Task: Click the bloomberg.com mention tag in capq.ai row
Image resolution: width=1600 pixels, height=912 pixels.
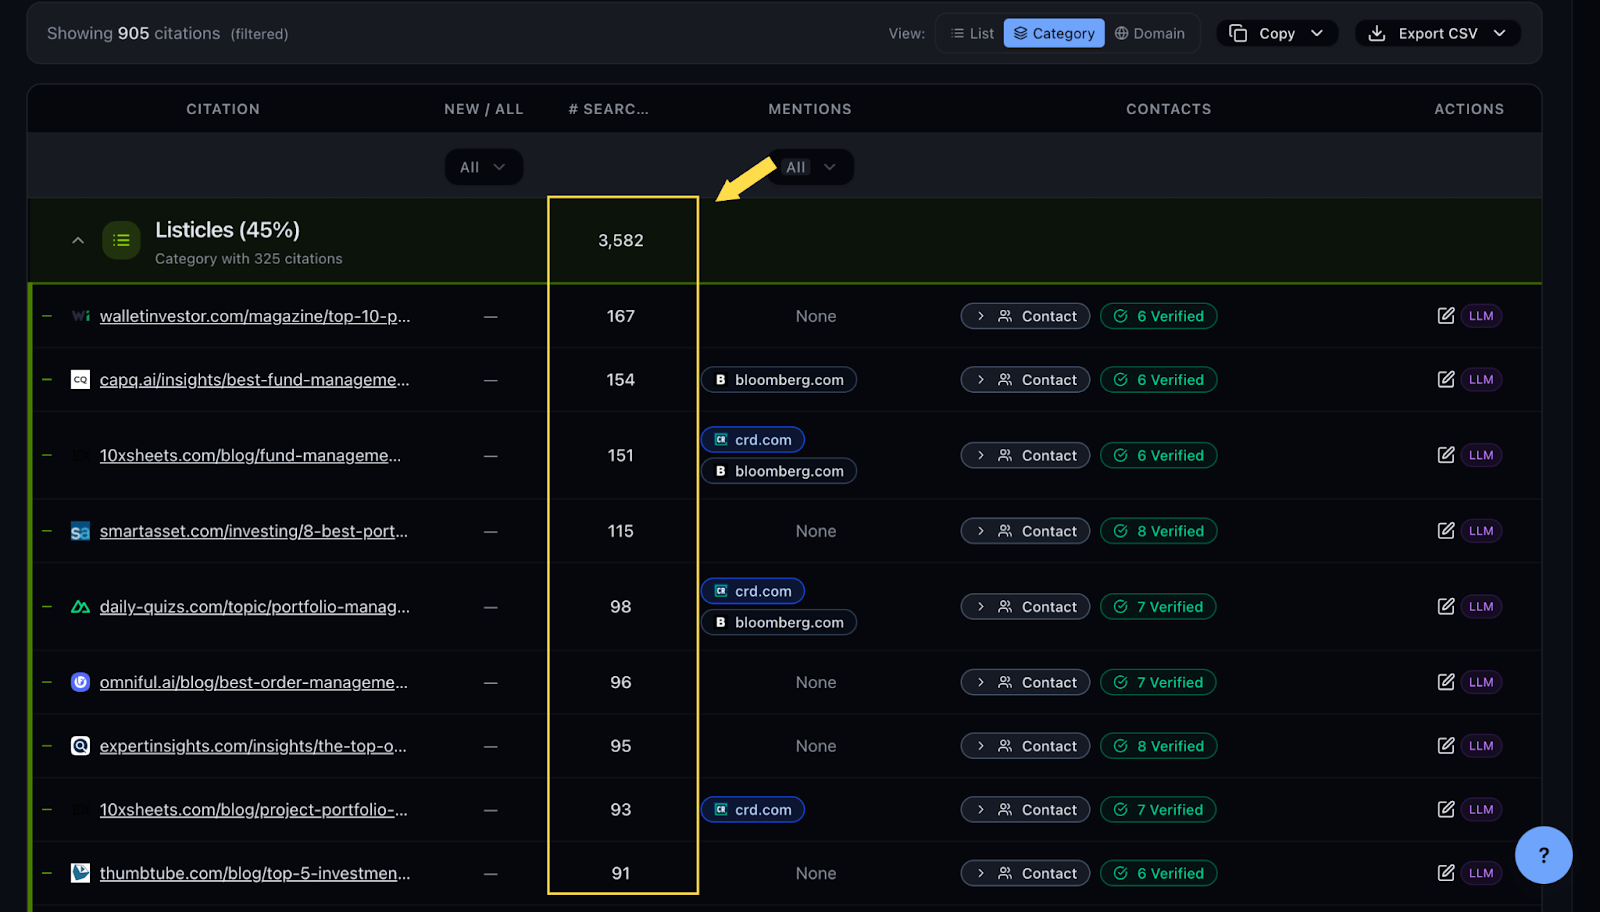Action: (779, 380)
